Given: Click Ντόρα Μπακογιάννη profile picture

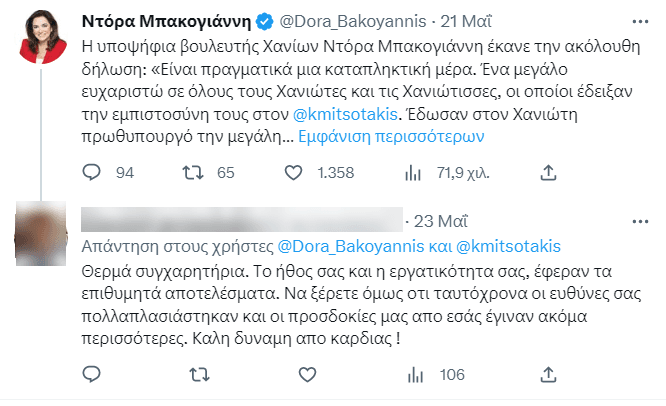Looking at the screenshot, I should pyautogui.click(x=43, y=41).
